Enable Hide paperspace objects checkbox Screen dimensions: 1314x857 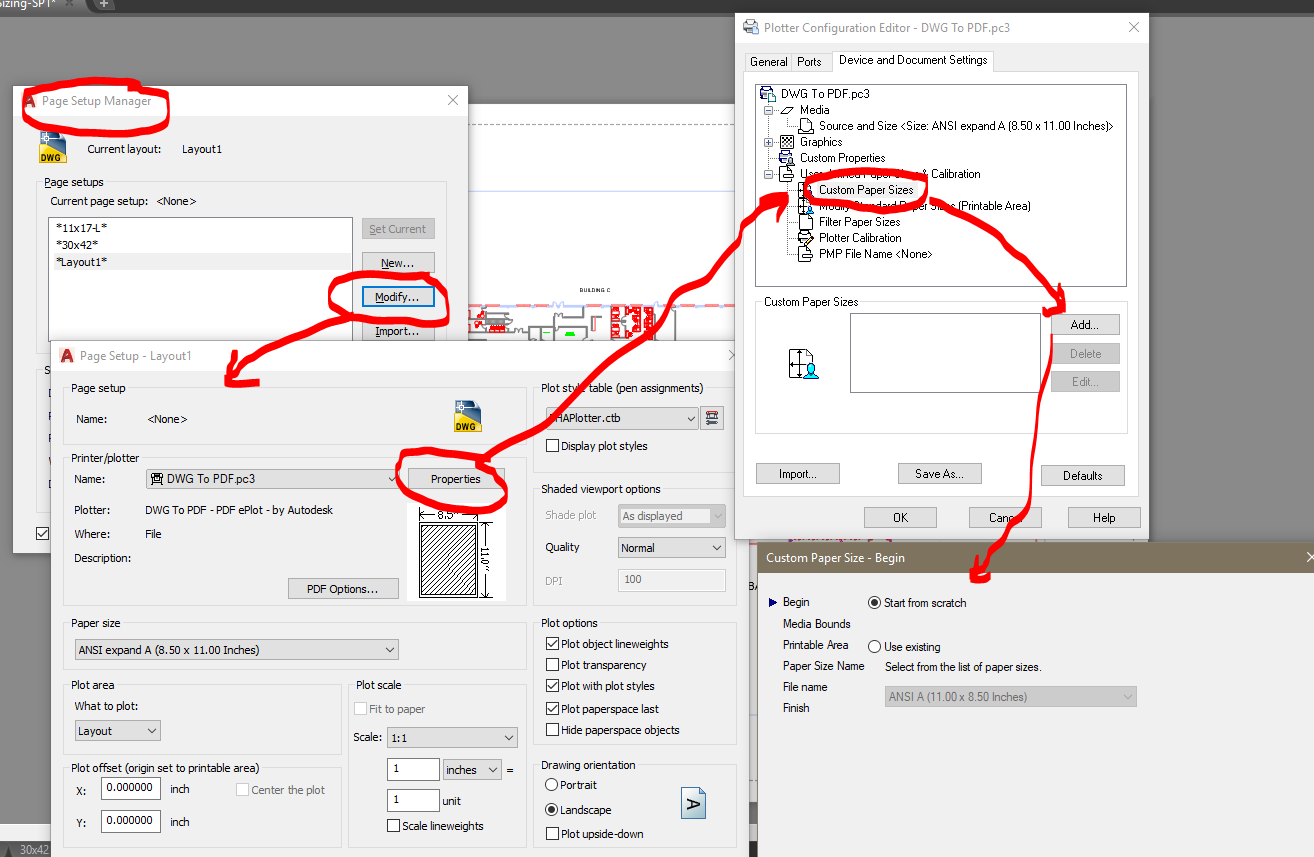click(x=553, y=730)
